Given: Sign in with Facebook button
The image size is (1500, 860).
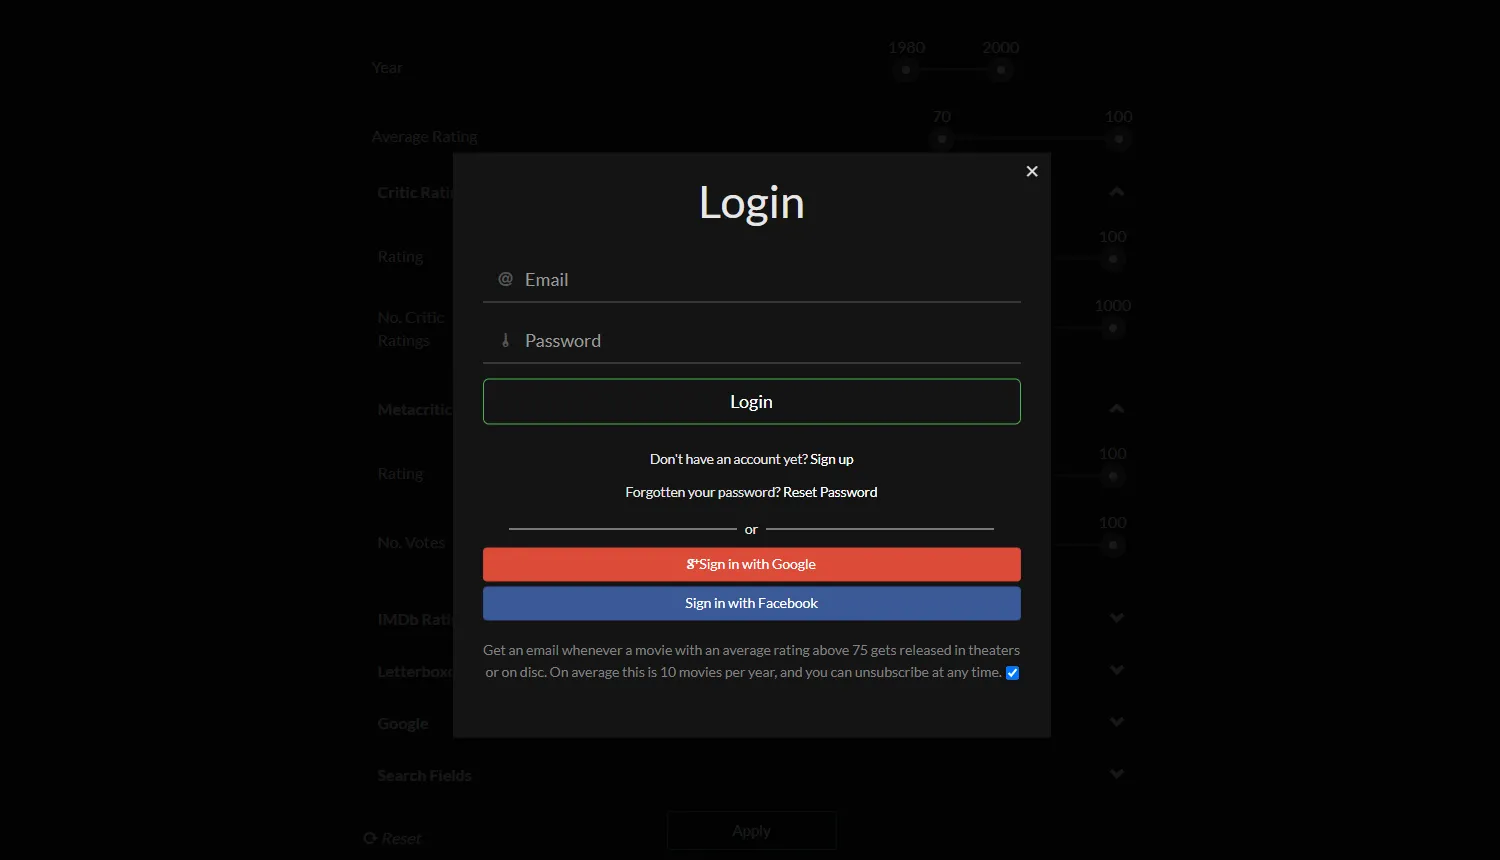Looking at the screenshot, I should point(752,603).
